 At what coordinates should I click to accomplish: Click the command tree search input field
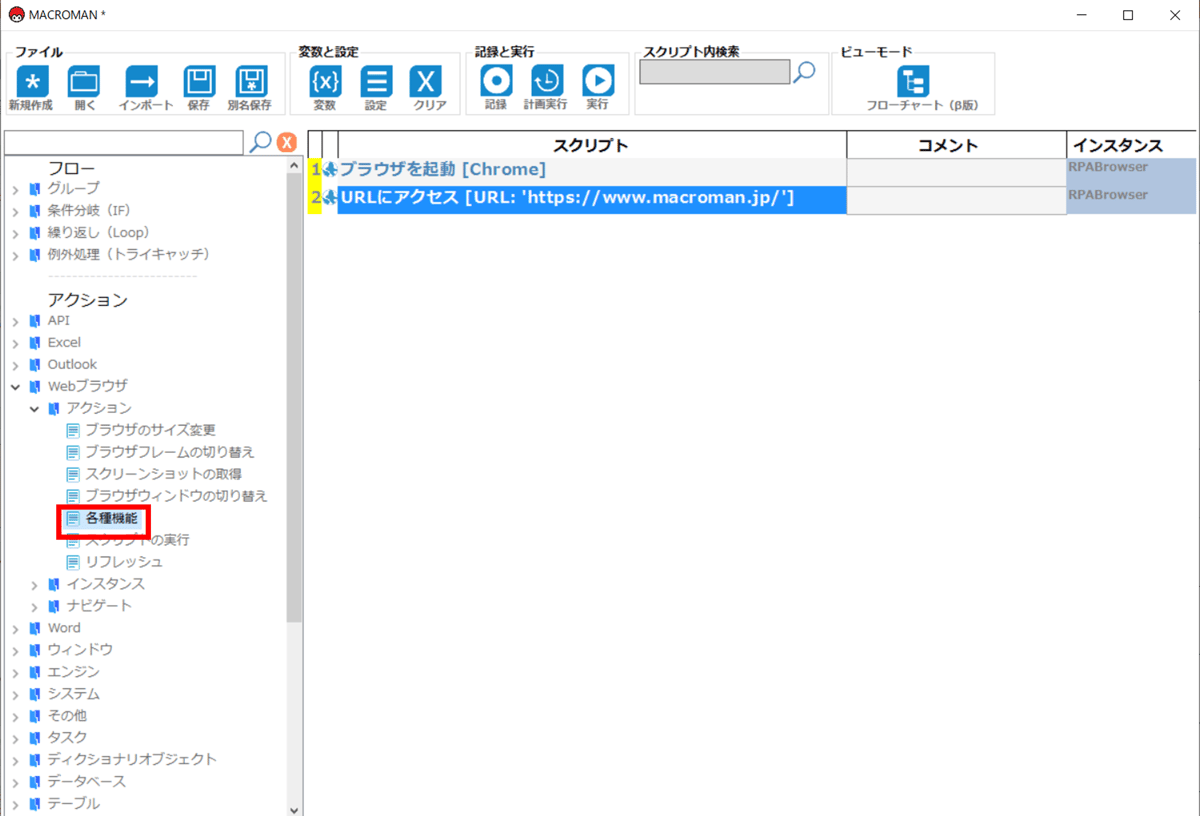tap(124, 142)
